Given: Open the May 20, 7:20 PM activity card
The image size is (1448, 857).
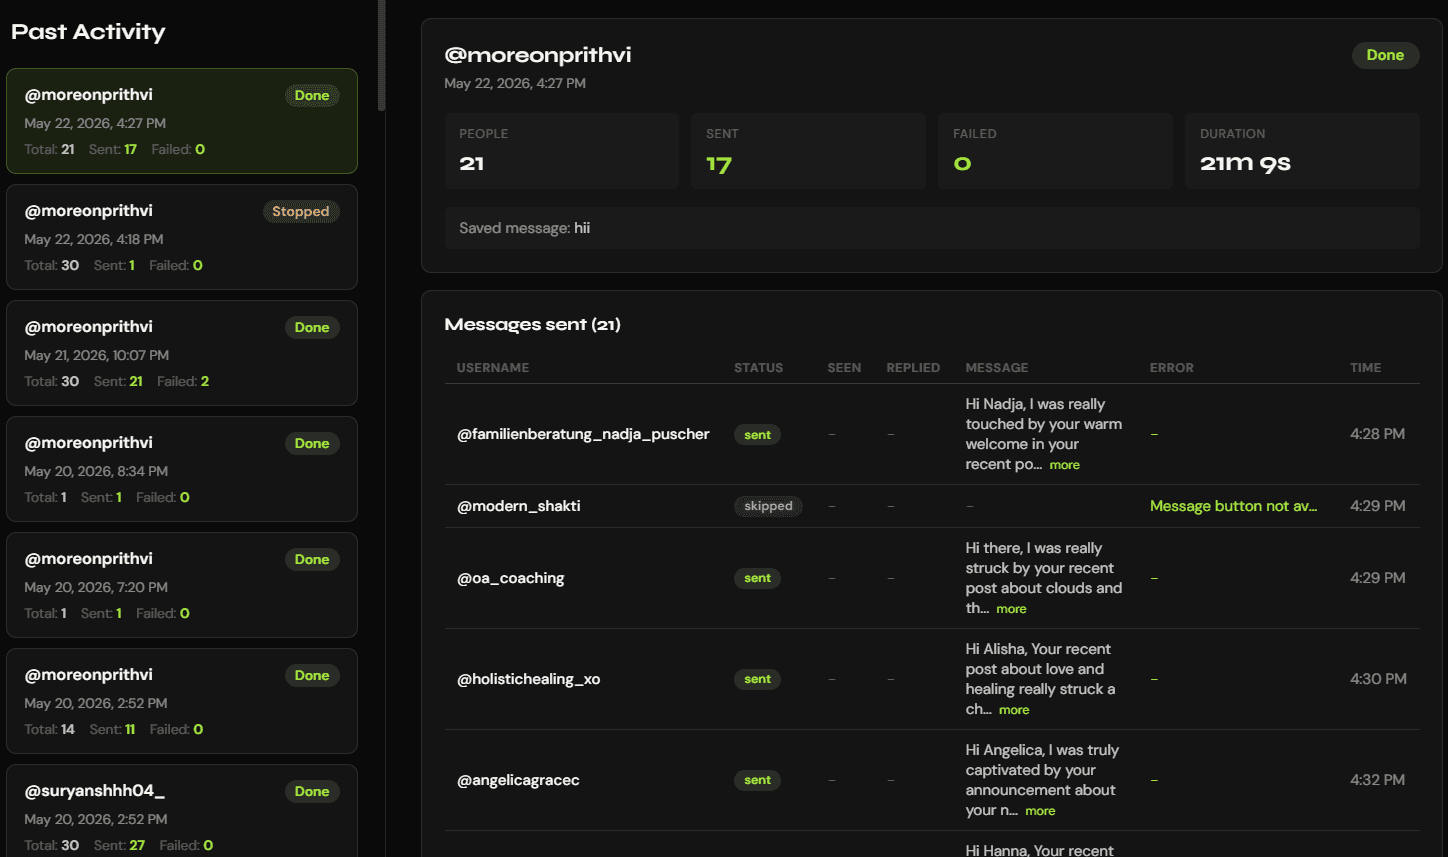Looking at the screenshot, I should 182,585.
